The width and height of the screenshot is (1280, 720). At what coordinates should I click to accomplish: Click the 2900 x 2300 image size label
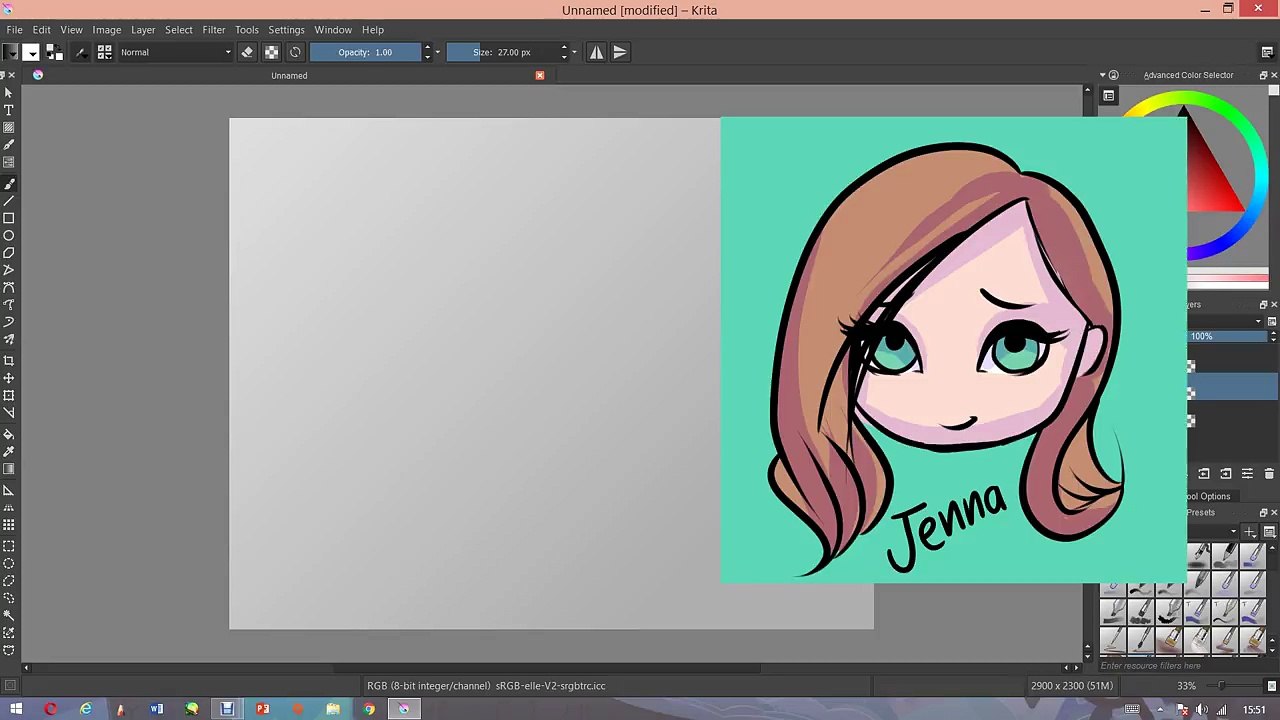tap(1072, 686)
